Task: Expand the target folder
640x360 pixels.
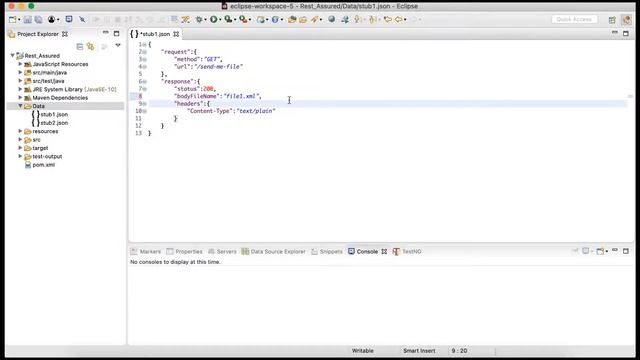Action: coord(20,148)
